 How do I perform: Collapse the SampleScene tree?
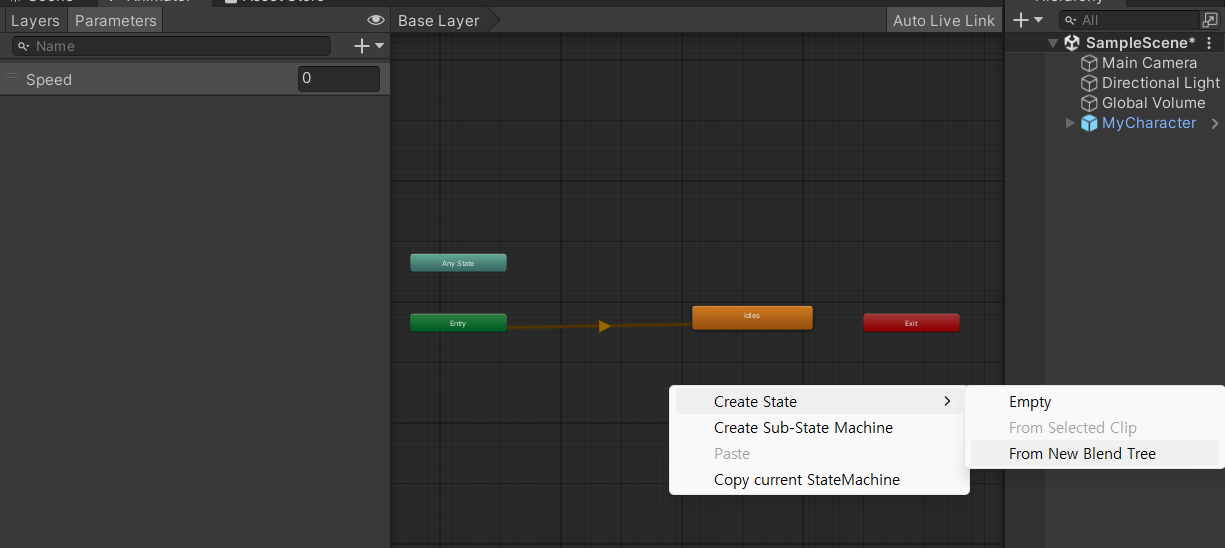click(1053, 43)
